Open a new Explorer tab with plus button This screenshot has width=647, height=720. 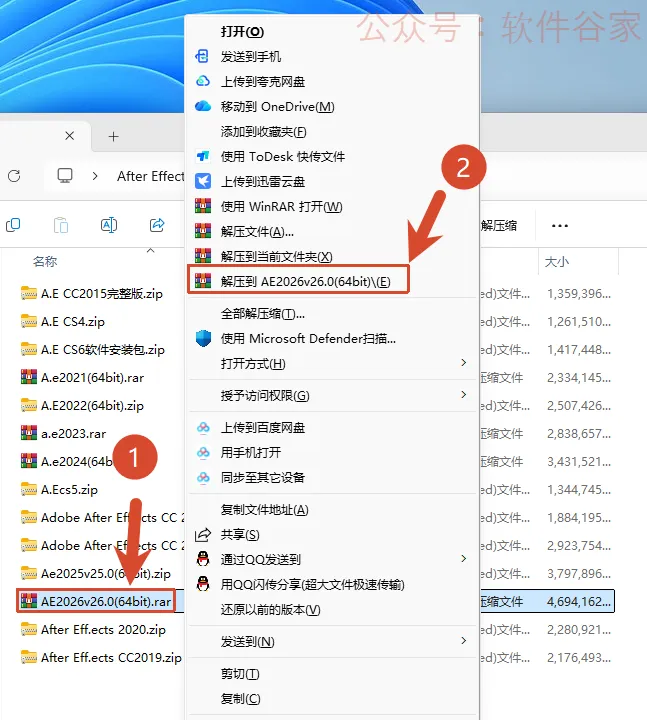[x=113, y=136]
